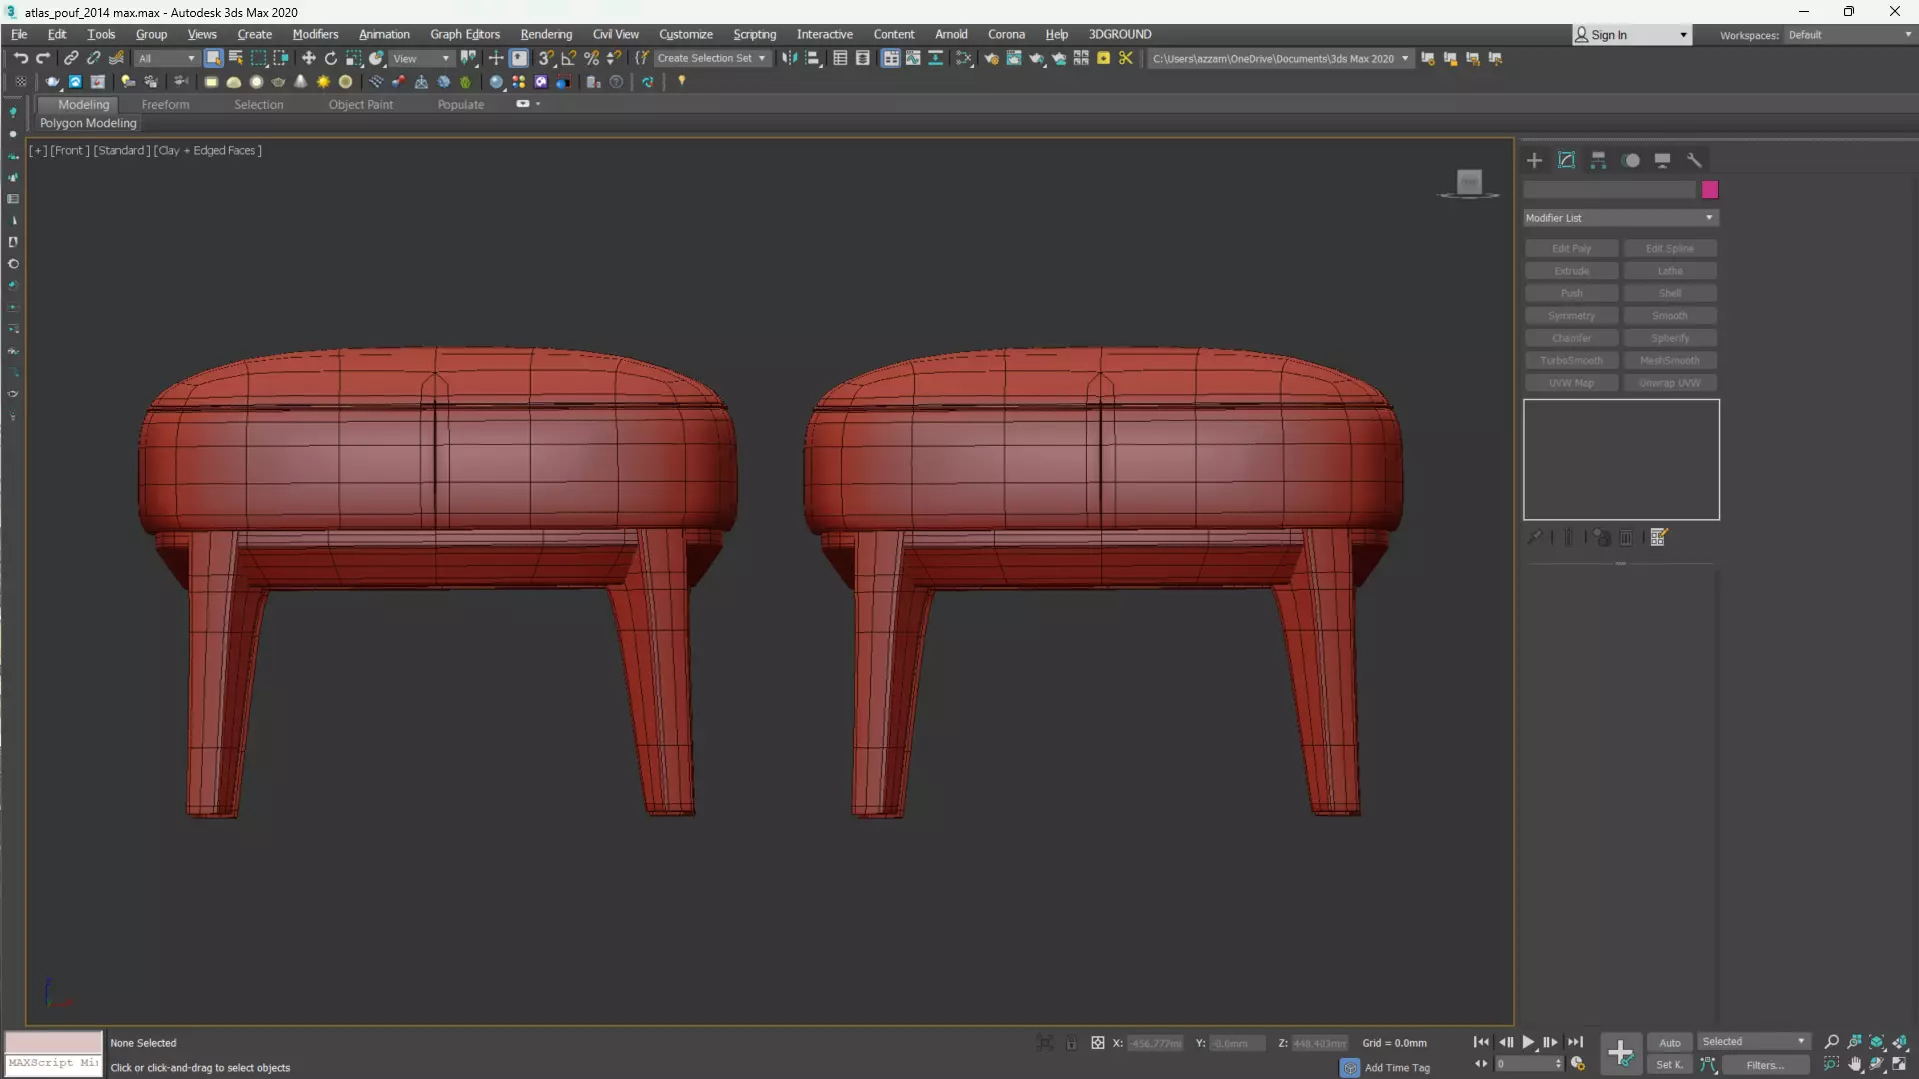Open the Display command panel tab
This screenshot has width=1919, height=1079.
(1662, 160)
